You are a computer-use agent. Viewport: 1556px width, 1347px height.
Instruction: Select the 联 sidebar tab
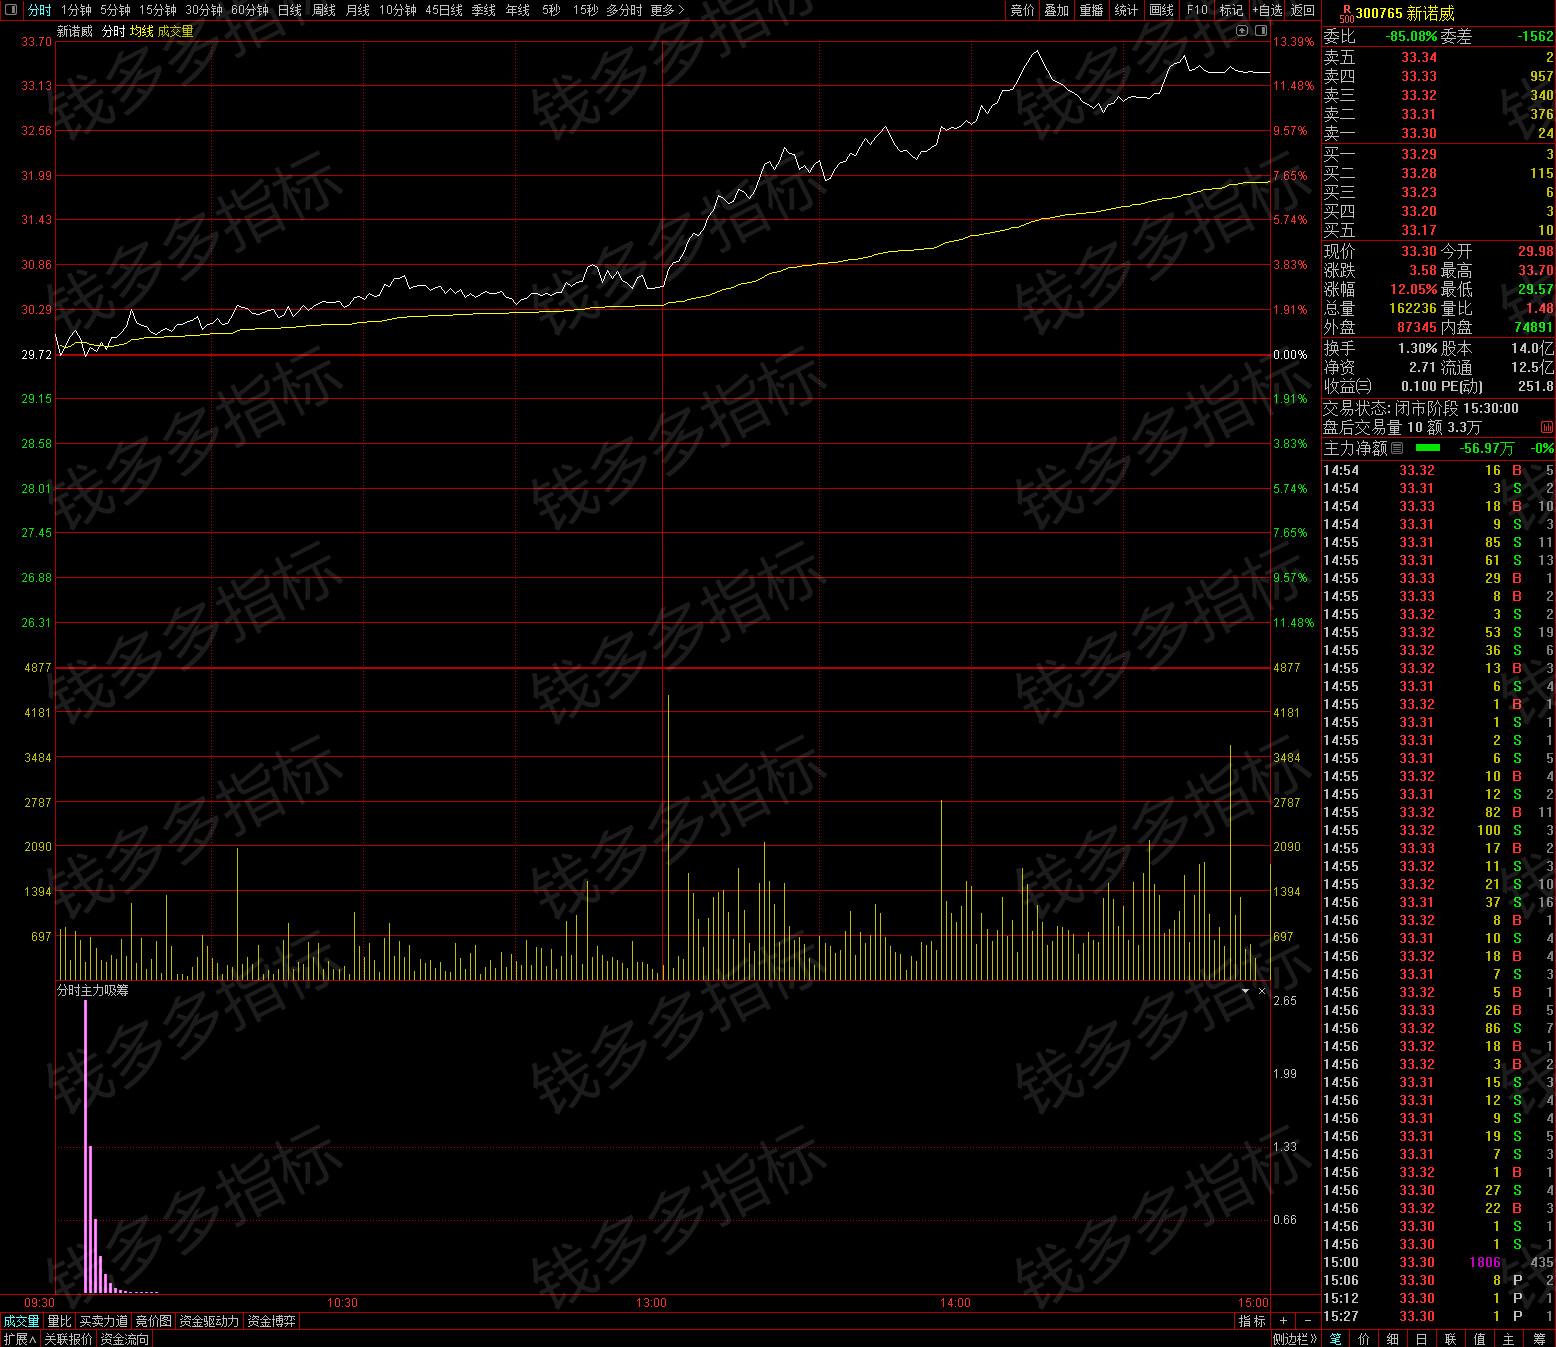[1451, 1339]
